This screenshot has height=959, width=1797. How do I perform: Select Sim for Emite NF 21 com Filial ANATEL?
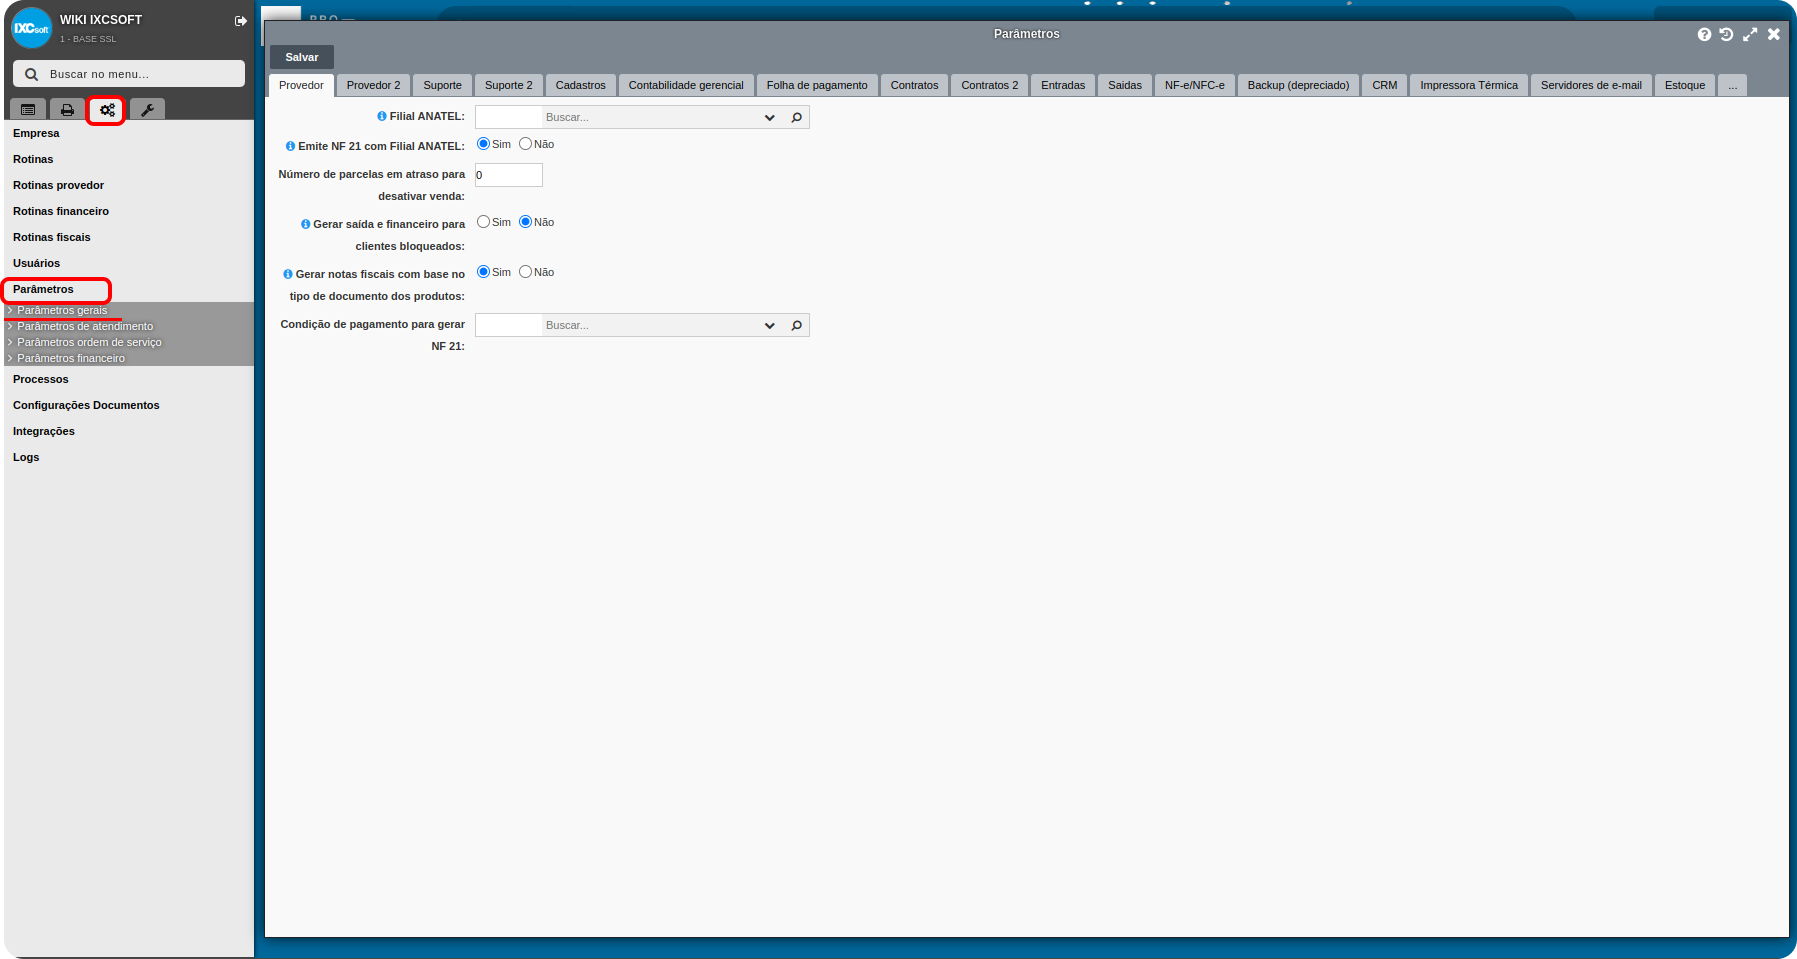483,144
